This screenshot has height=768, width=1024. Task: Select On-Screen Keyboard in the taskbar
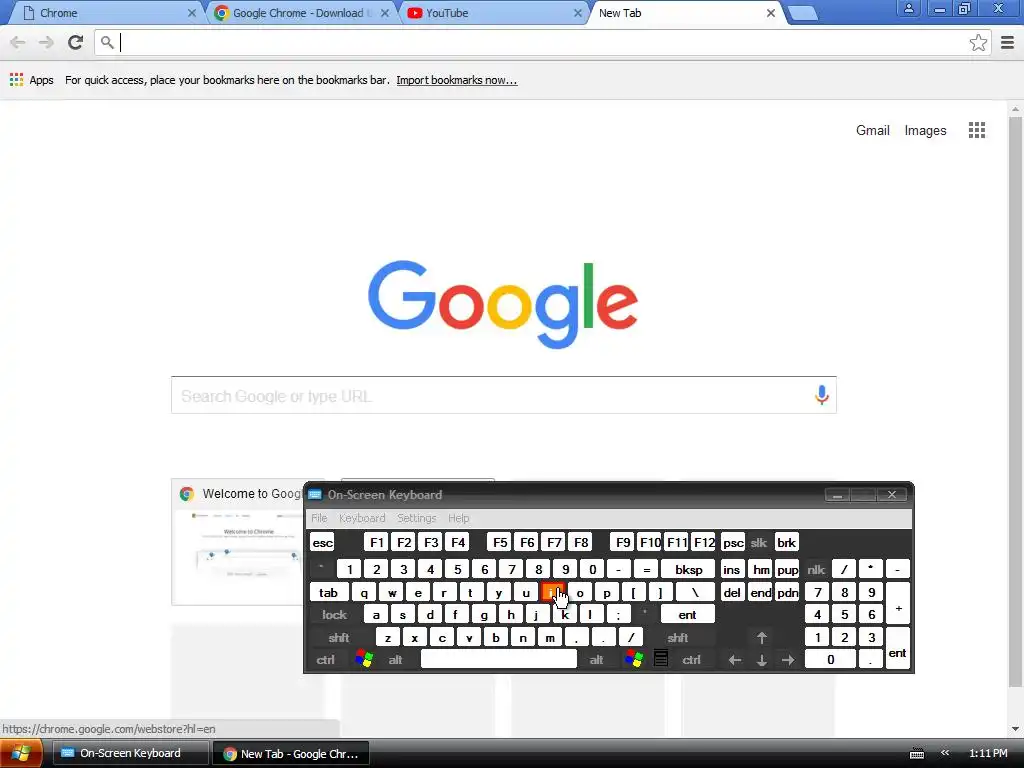(130, 753)
